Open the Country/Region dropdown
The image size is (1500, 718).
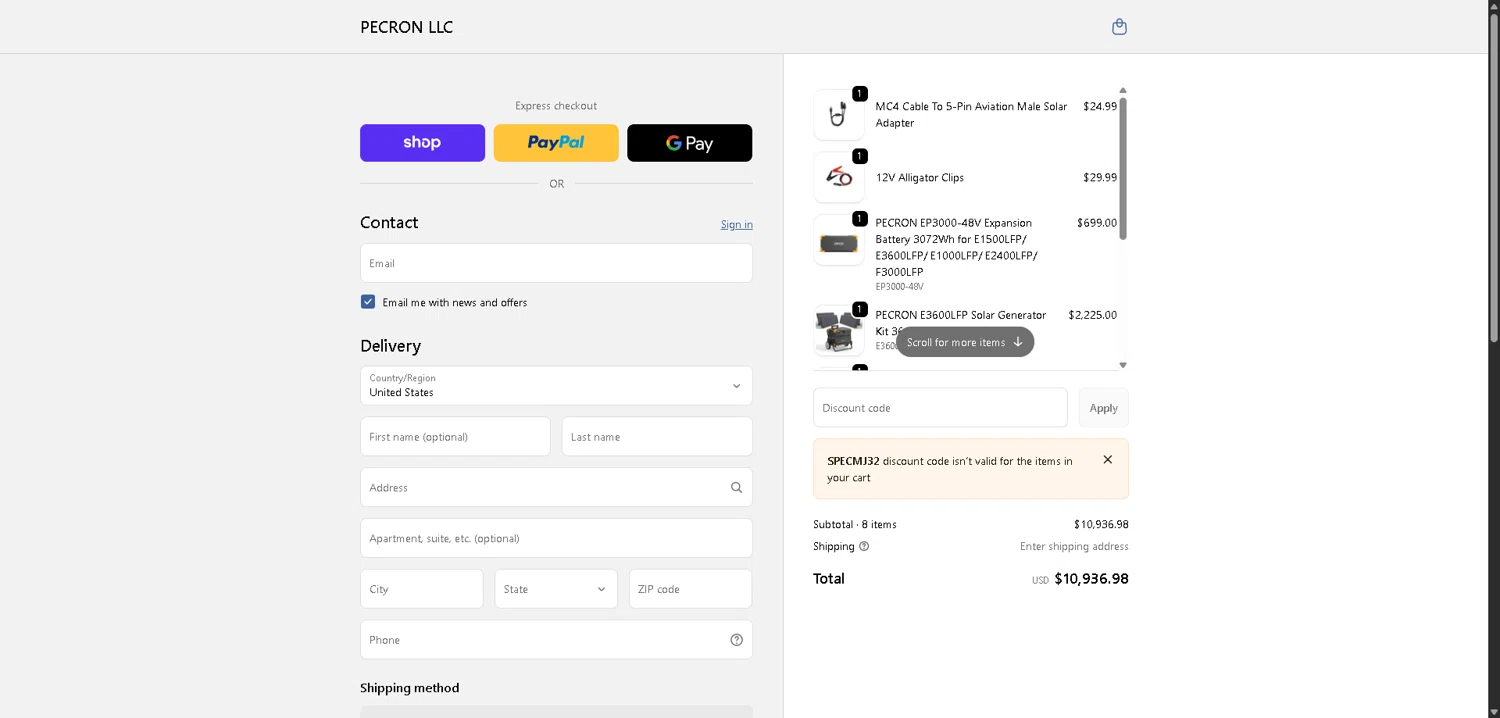[x=556, y=386]
